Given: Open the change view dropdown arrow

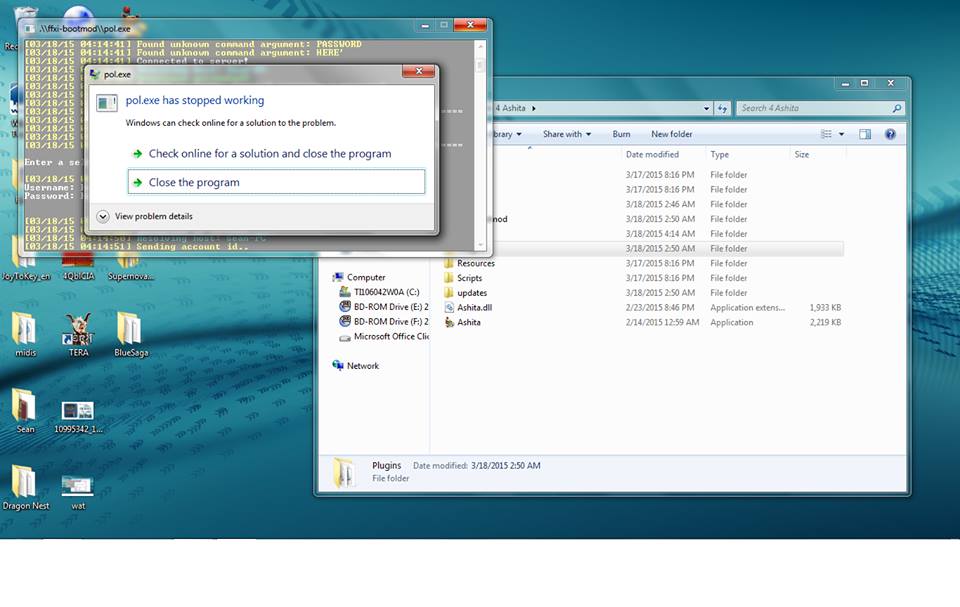Looking at the screenshot, I should point(841,134).
